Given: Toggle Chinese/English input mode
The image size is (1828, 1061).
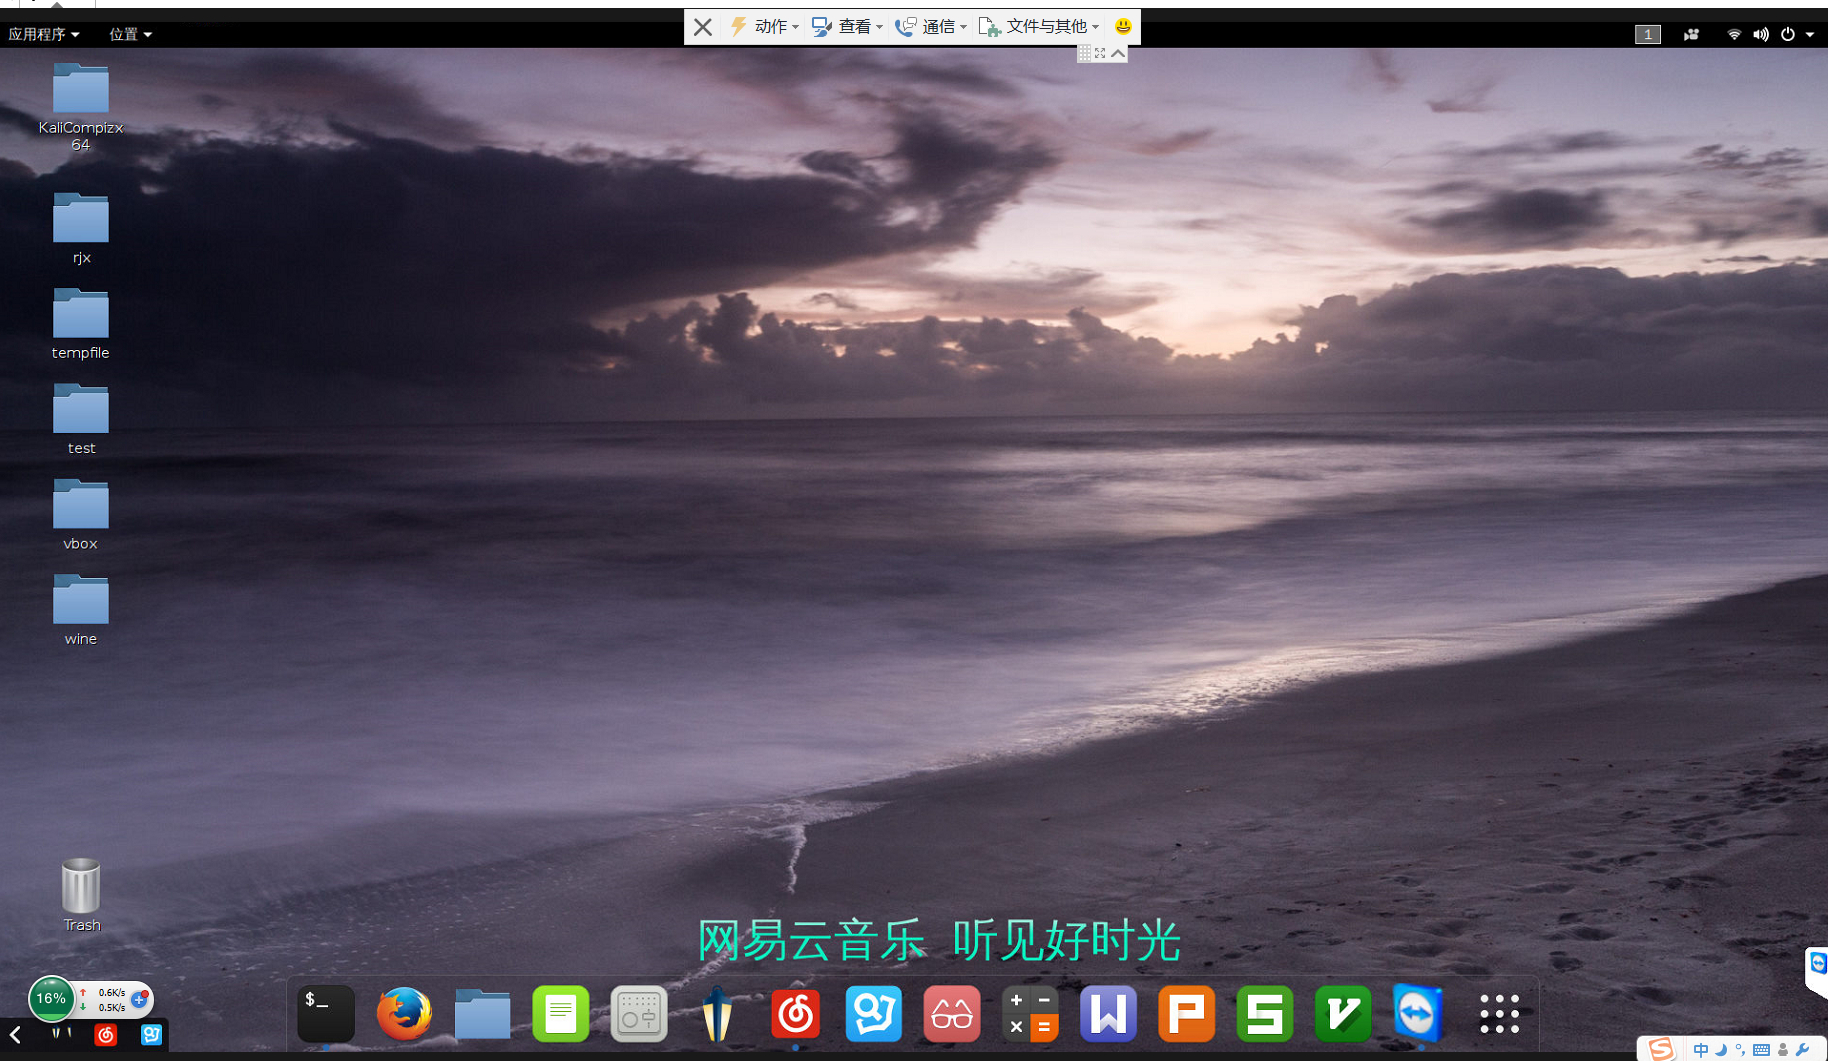Looking at the screenshot, I should click(x=1700, y=1050).
